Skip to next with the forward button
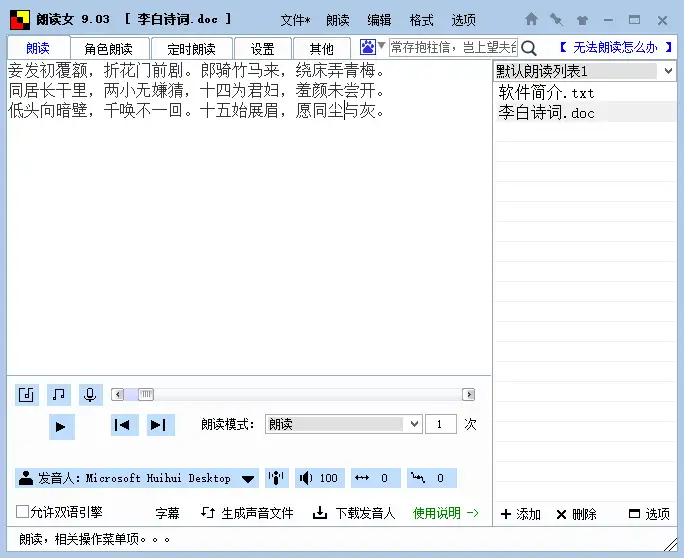 click(161, 425)
